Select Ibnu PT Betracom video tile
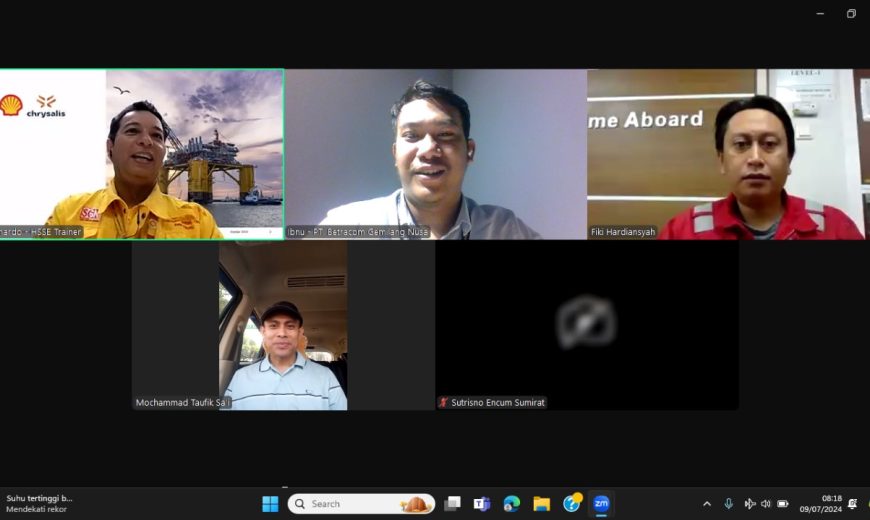 (x=436, y=154)
